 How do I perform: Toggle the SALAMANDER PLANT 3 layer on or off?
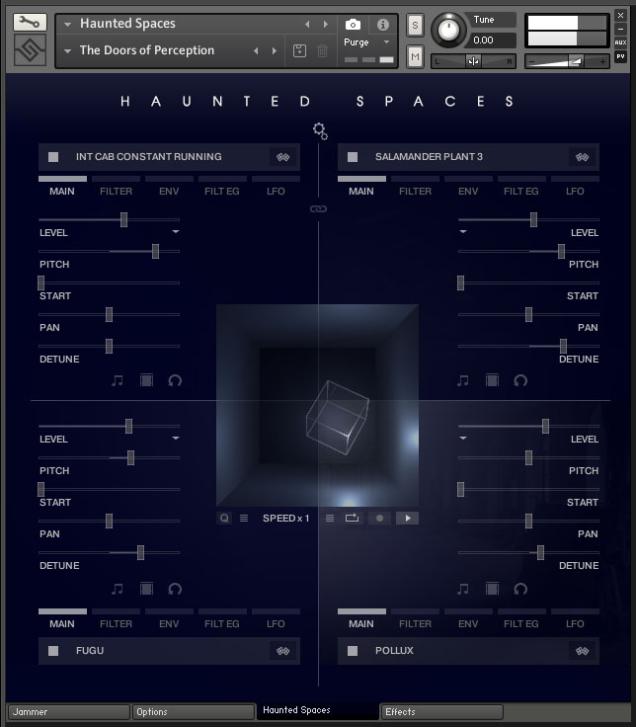pos(353,157)
